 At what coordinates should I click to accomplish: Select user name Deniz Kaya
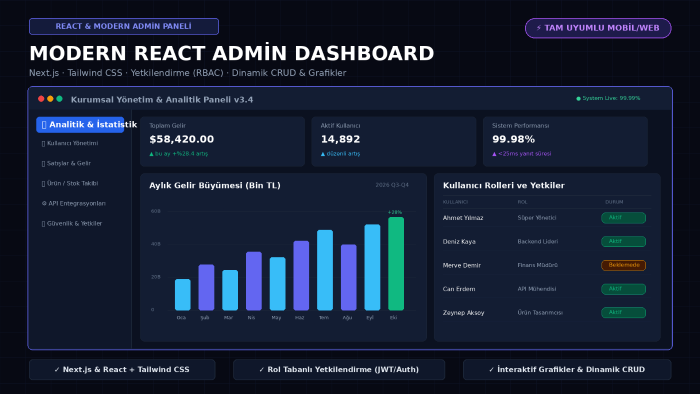(459, 241)
